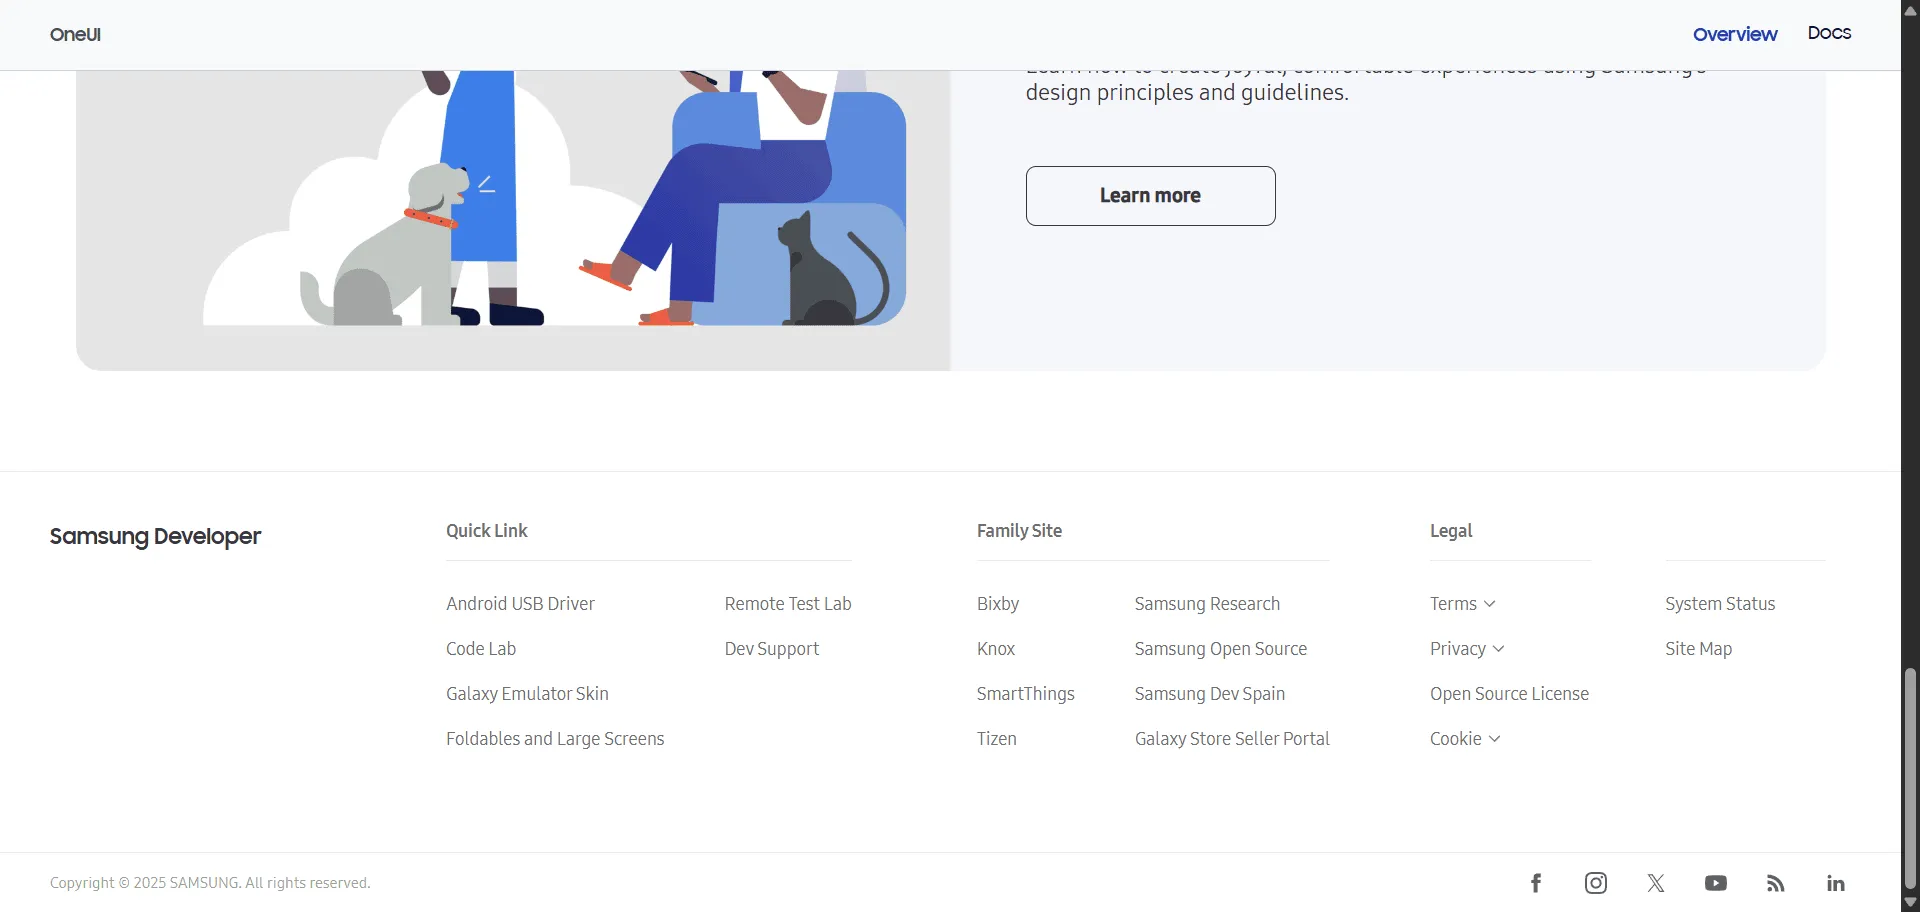This screenshot has width=1920, height=912.
Task: Open the Code Lab link
Action: [x=481, y=649]
